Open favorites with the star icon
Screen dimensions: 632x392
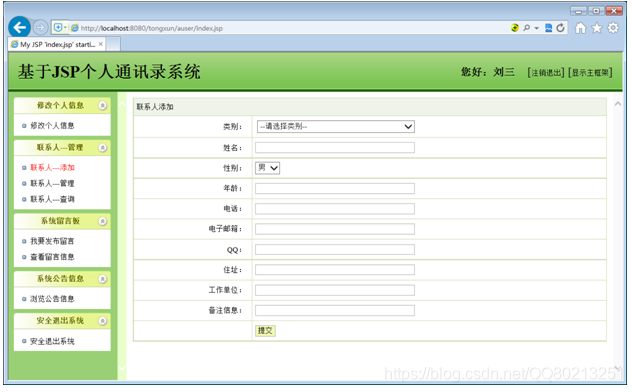click(x=597, y=28)
